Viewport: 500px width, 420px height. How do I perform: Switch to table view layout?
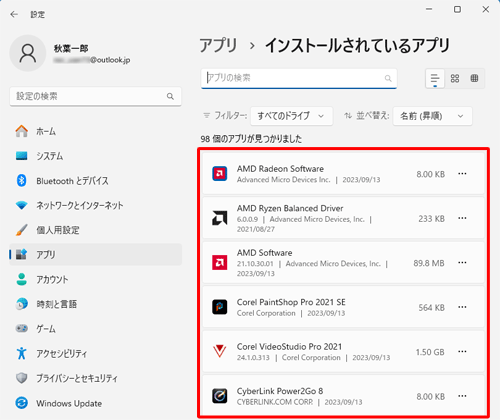474,79
